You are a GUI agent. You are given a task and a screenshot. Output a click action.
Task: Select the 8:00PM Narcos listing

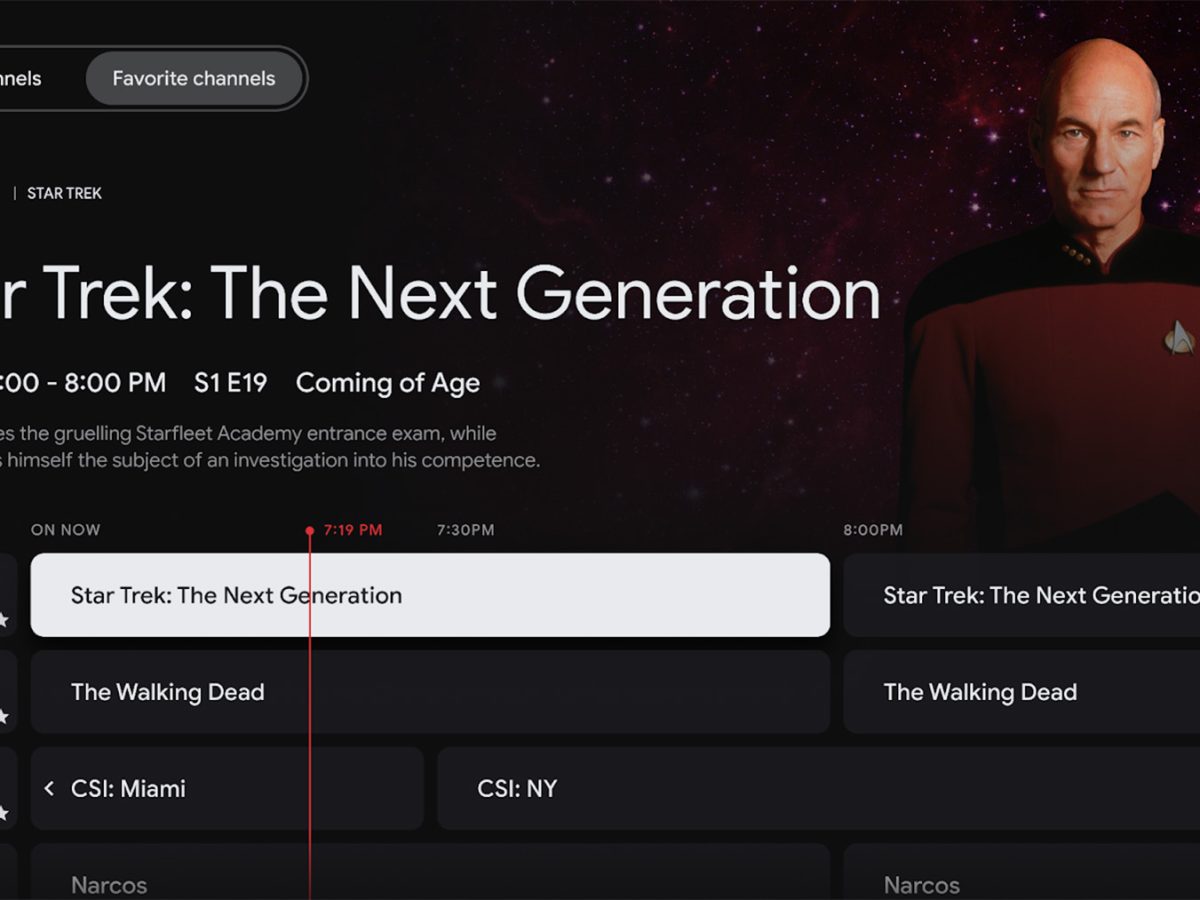point(1020,878)
